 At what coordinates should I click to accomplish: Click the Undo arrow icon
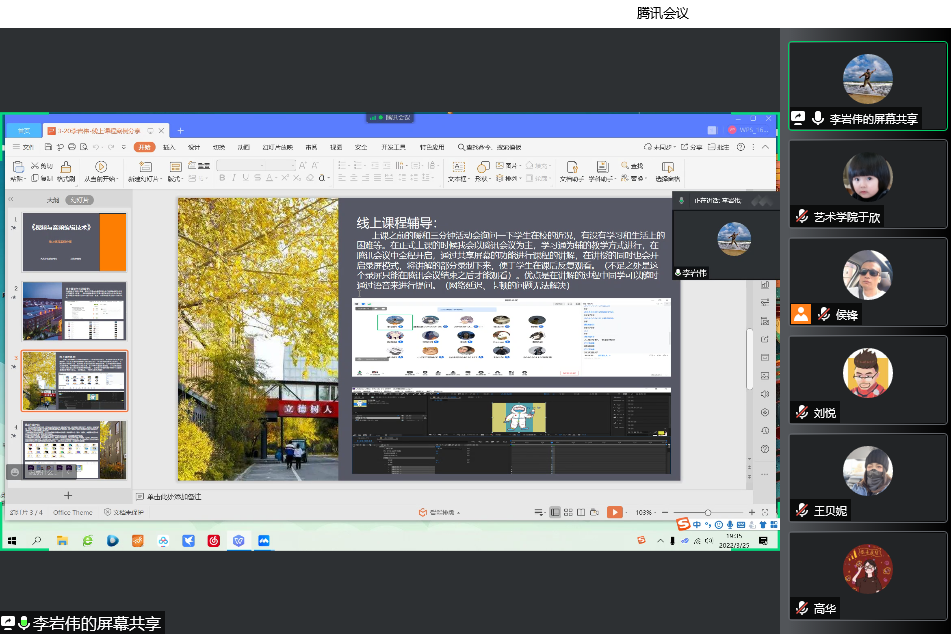click(x=96, y=147)
